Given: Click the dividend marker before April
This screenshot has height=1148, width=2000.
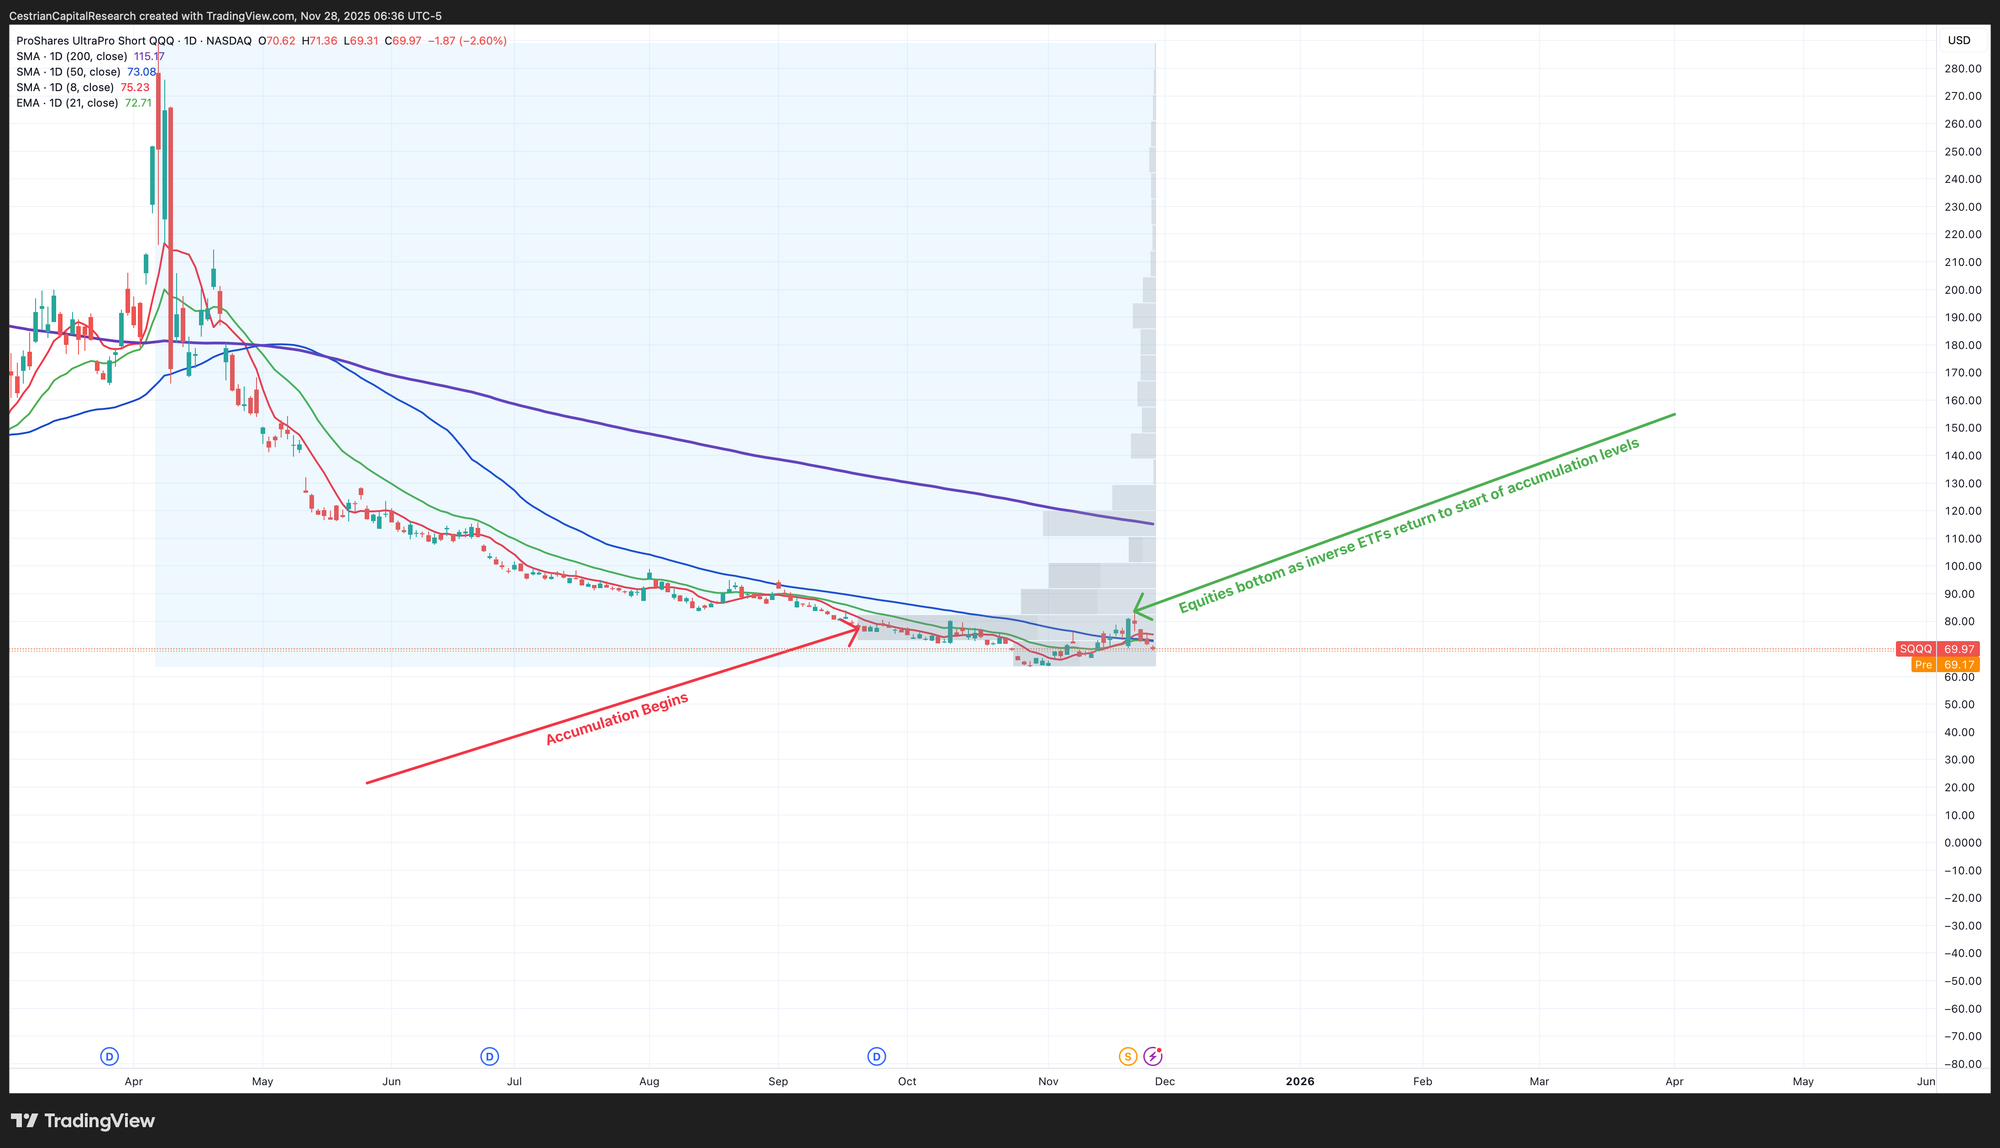Looking at the screenshot, I should 110,1056.
